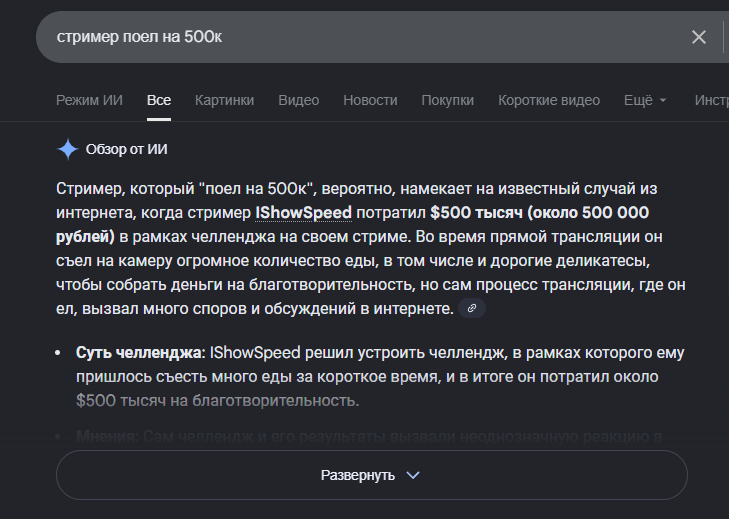Open the Короткие видео tab

tap(549, 100)
